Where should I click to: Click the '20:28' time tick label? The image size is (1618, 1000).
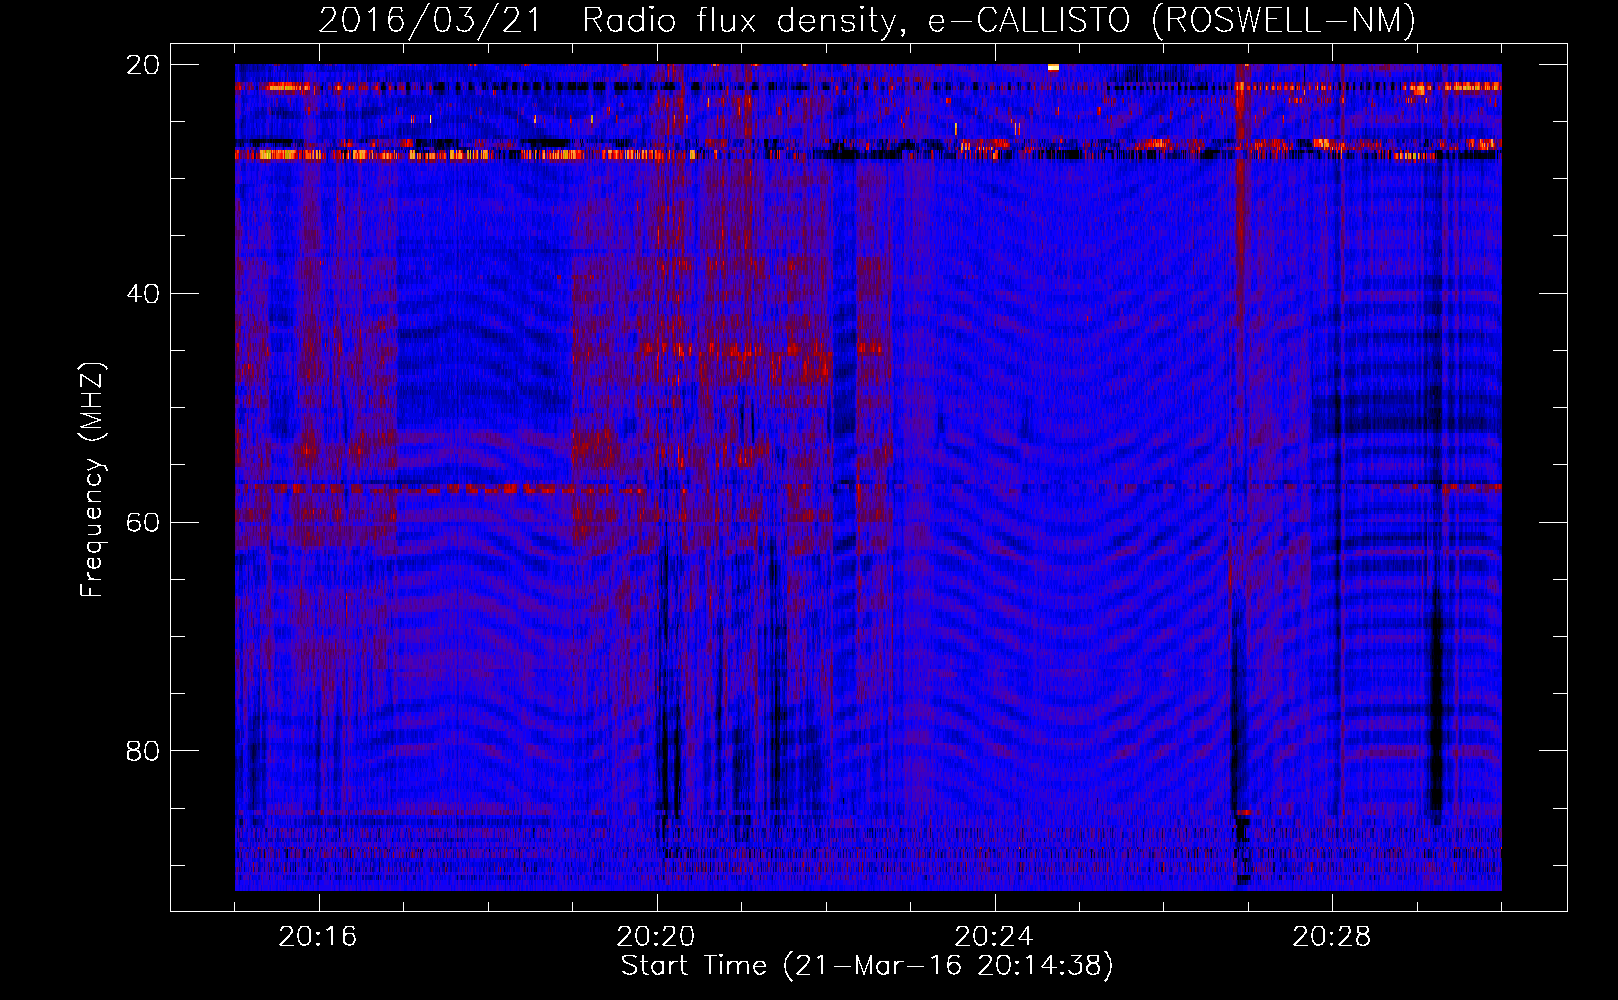pyautogui.click(x=1332, y=937)
